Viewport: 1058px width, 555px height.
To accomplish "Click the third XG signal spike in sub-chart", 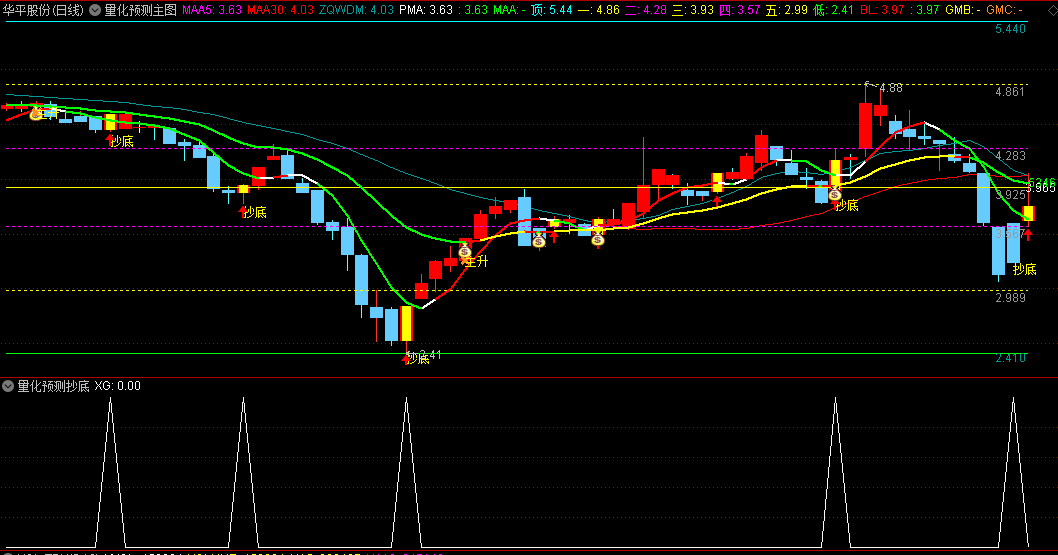I will pyautogui.click(x=406, y=472).
